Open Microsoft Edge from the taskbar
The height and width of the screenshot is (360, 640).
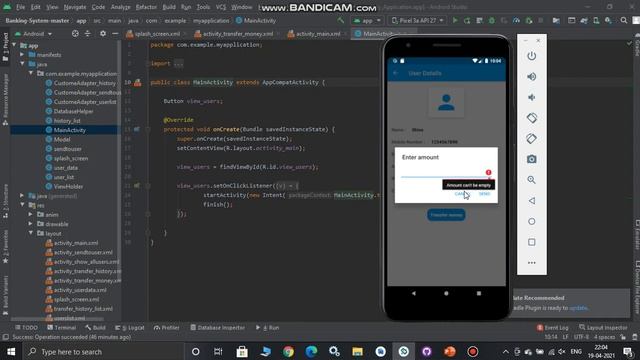(x=311, y=351)
